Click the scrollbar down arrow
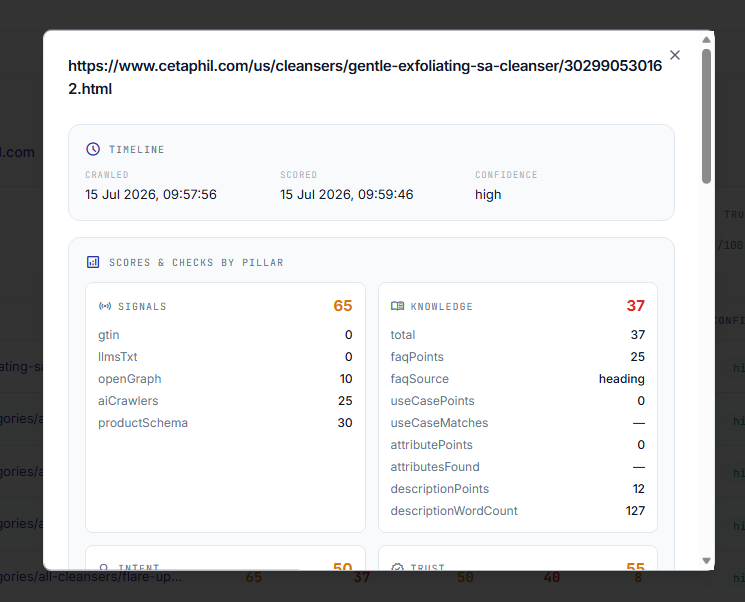The image size is (745, 602). click(x=707, y=561)
